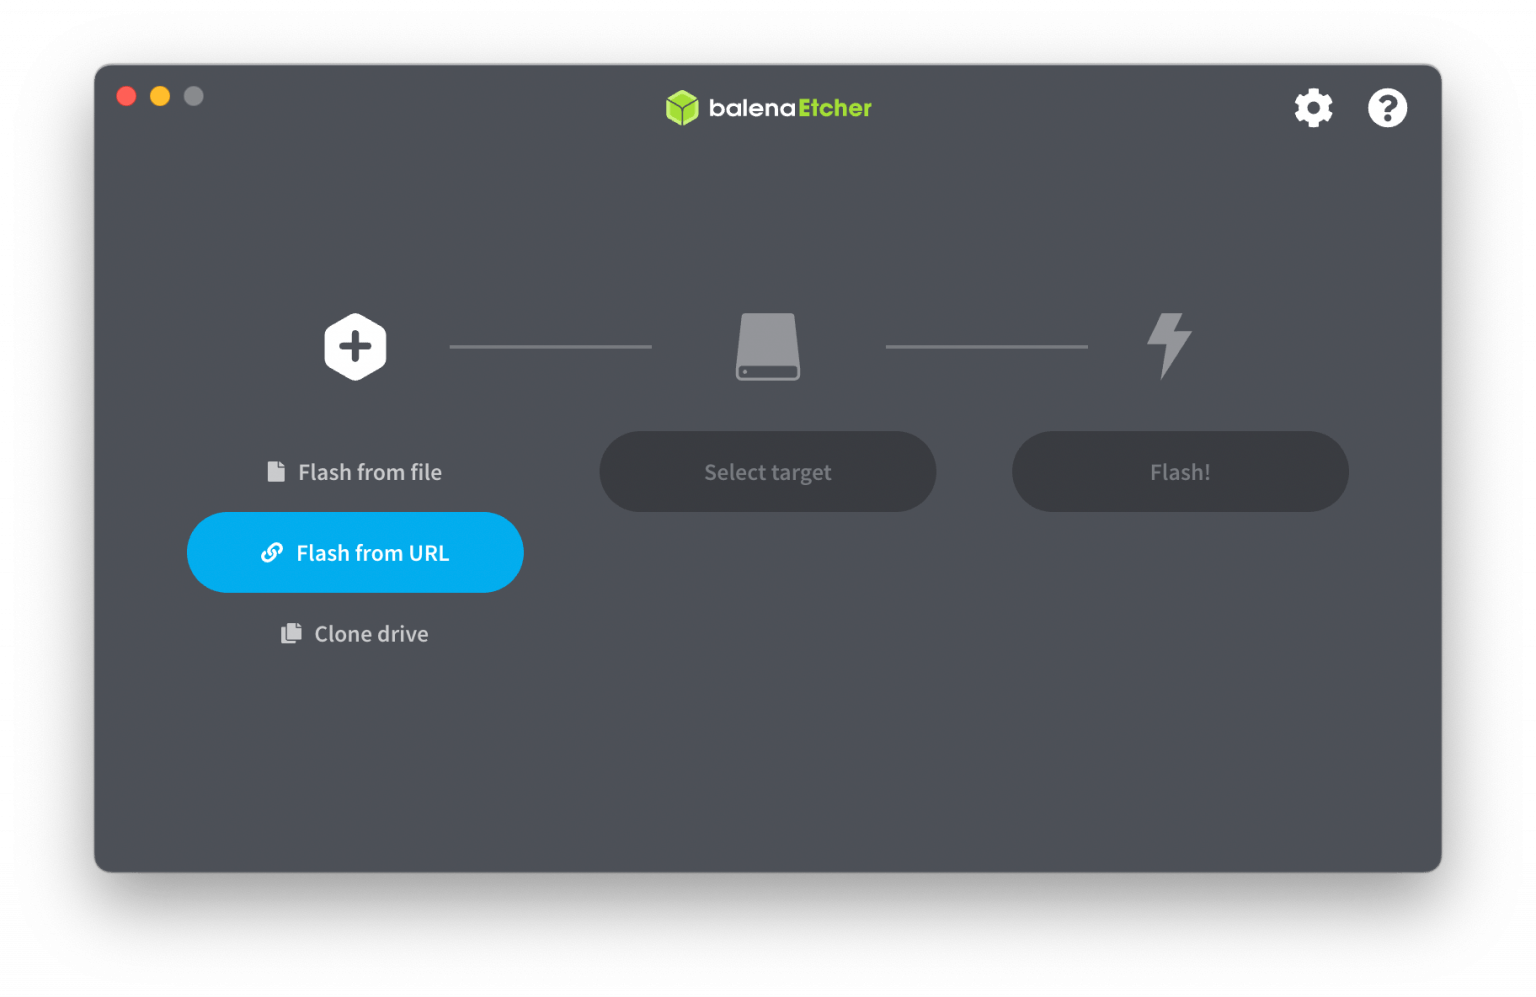Click the balenaEtcher title text
1536x997 pixels.
pos(789,108)
